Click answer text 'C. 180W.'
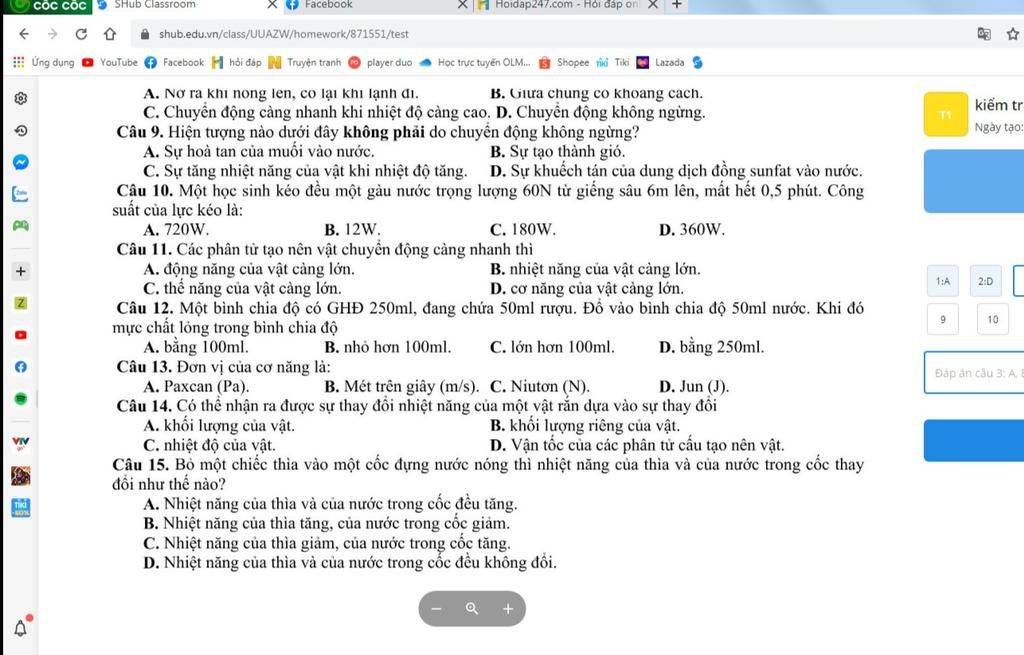Viewport: 1024px width, 655px height. point(522,230)
